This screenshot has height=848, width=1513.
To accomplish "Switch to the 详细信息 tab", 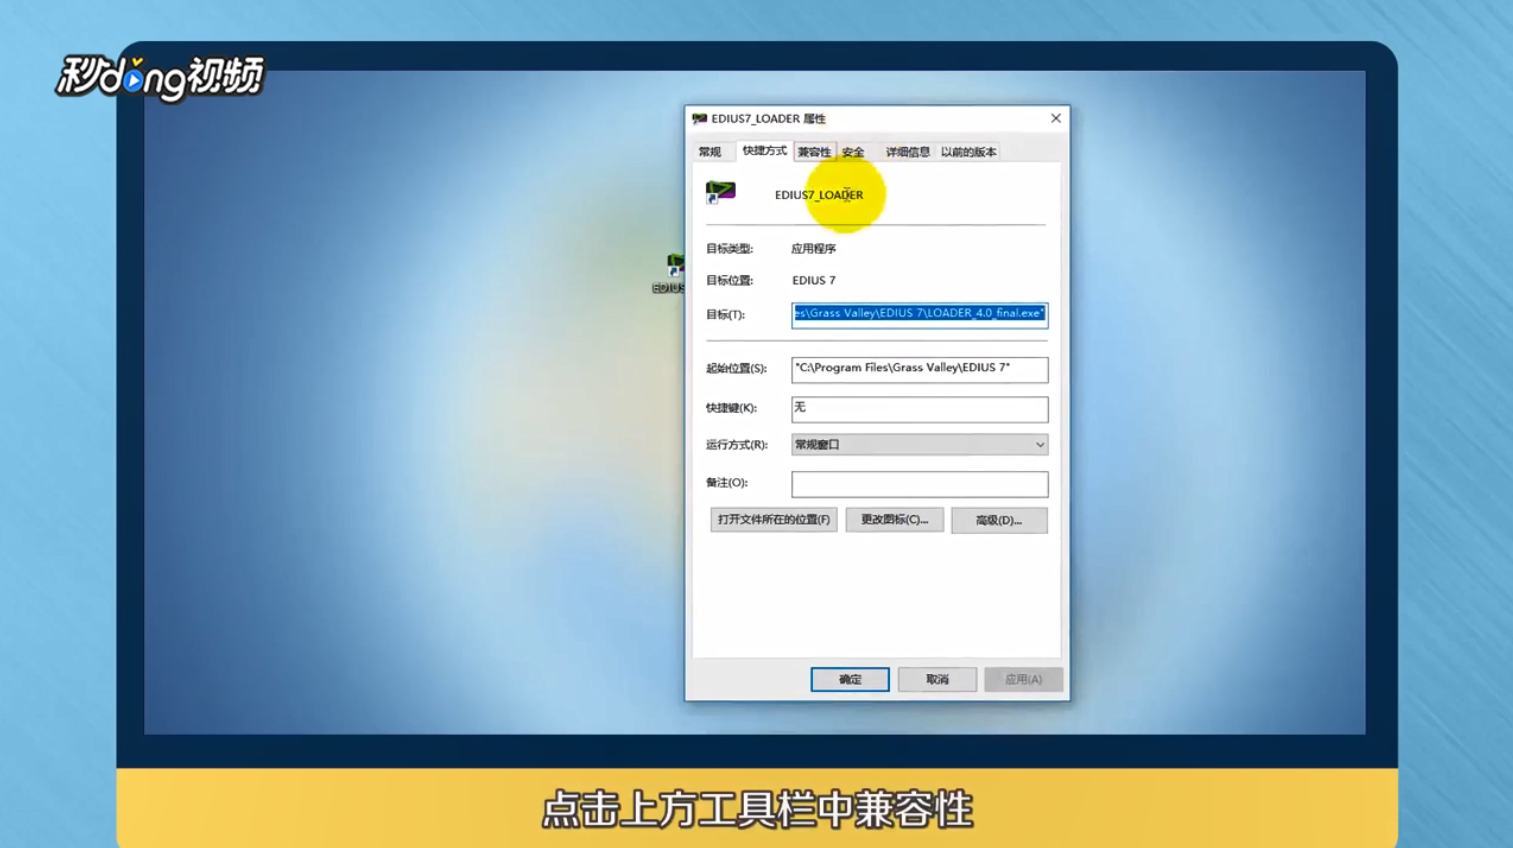I will click(x=907, y=152).
